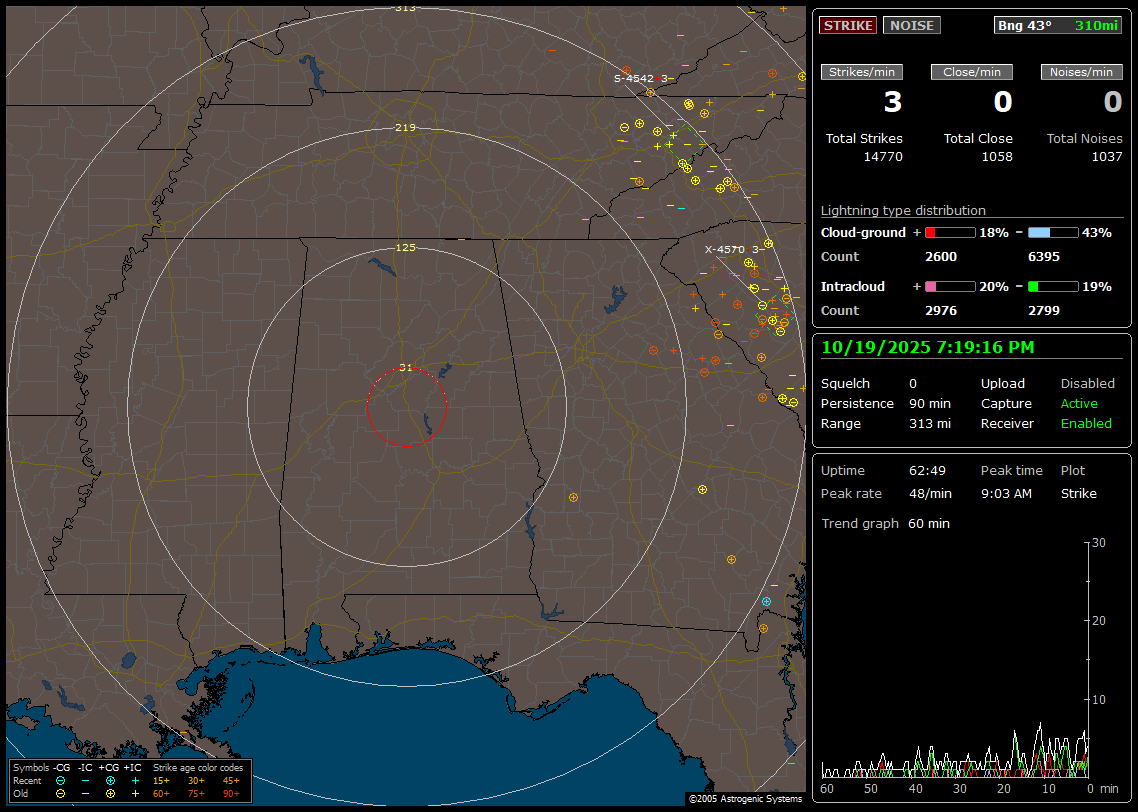
Task: Toggle the Receiver Enabled status
Action: (x=1085, y=423)
